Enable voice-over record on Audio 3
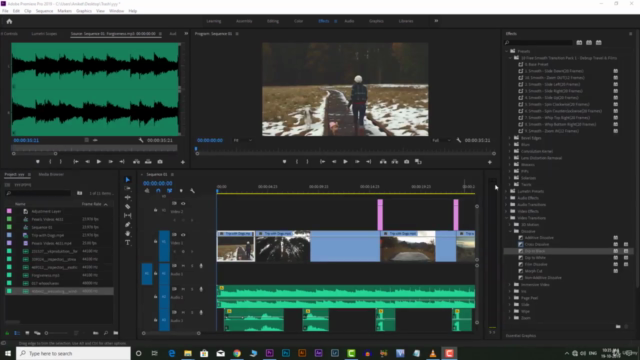640x360 pixels. click(201, 313)
